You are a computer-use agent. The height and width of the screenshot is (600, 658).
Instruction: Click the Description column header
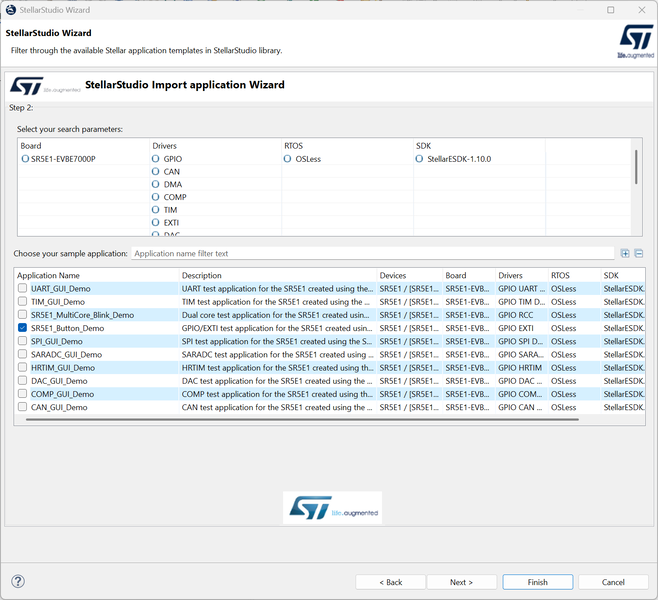(278, 275)
